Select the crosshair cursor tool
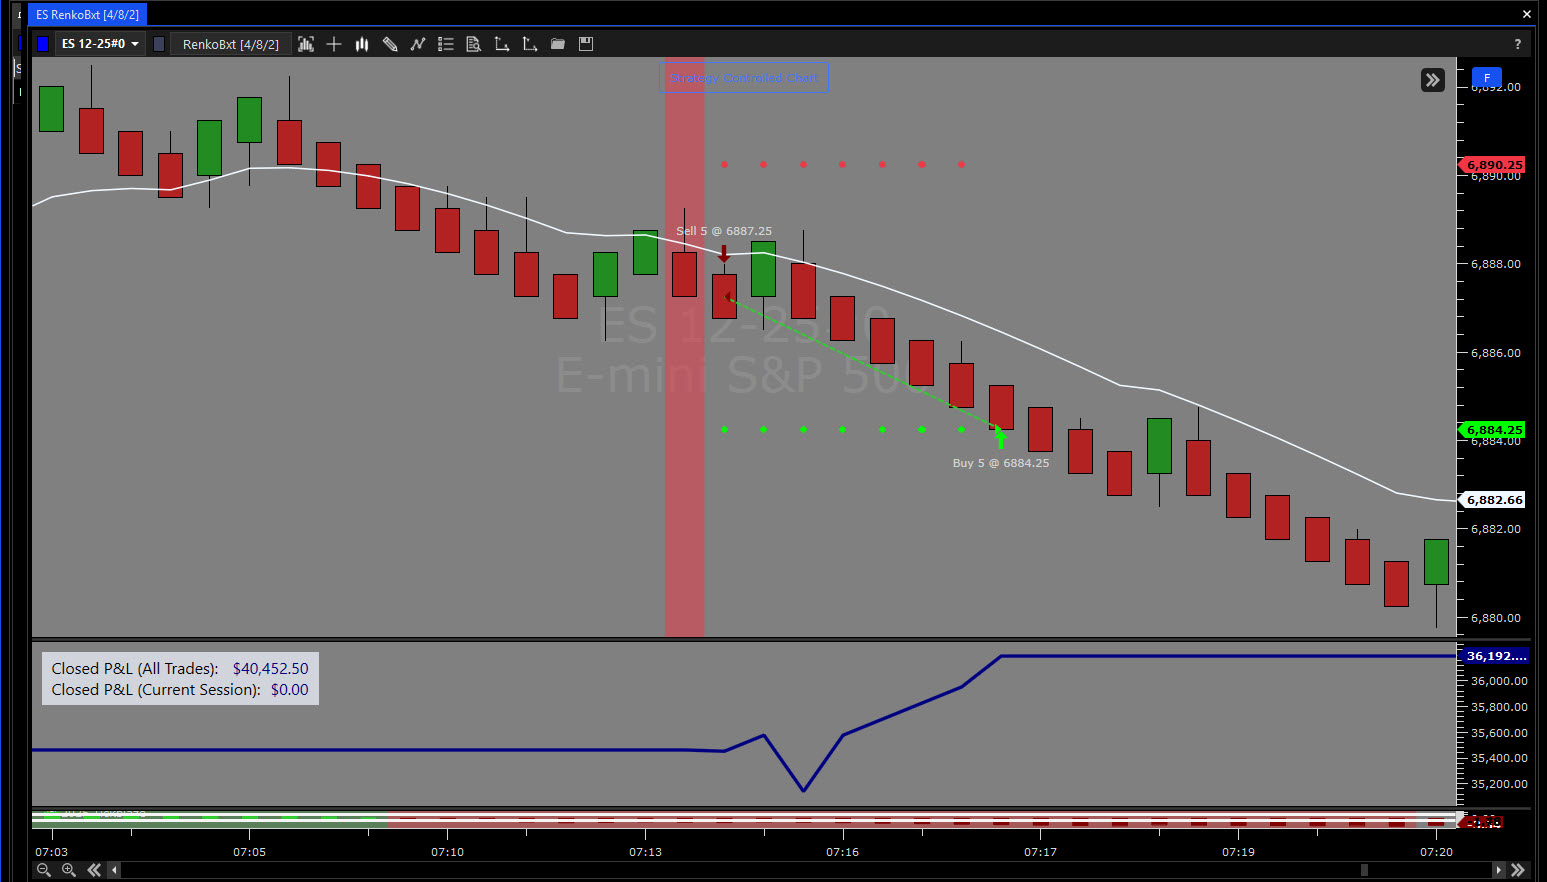This screenshot has height=882, width=1547. pyautogui.click(x=334, y=44)
